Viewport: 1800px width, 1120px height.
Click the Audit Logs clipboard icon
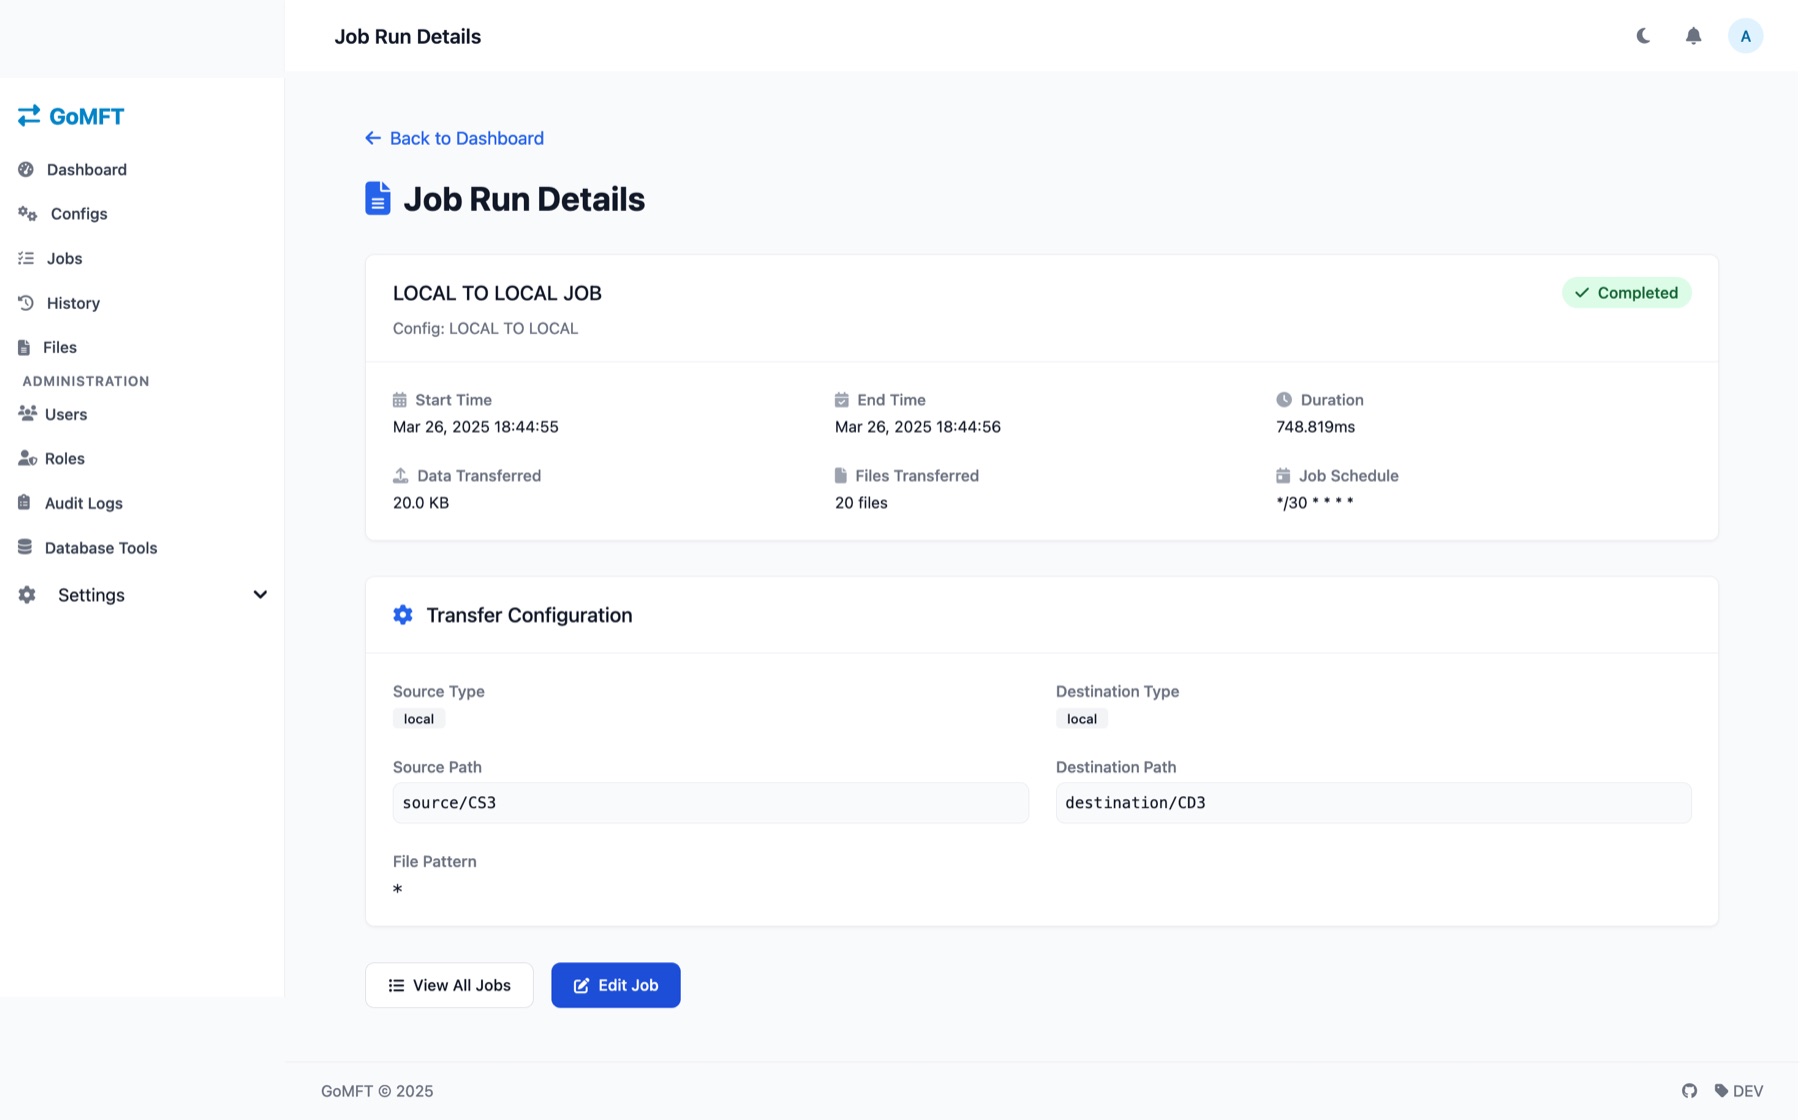(x=24, y=502)
